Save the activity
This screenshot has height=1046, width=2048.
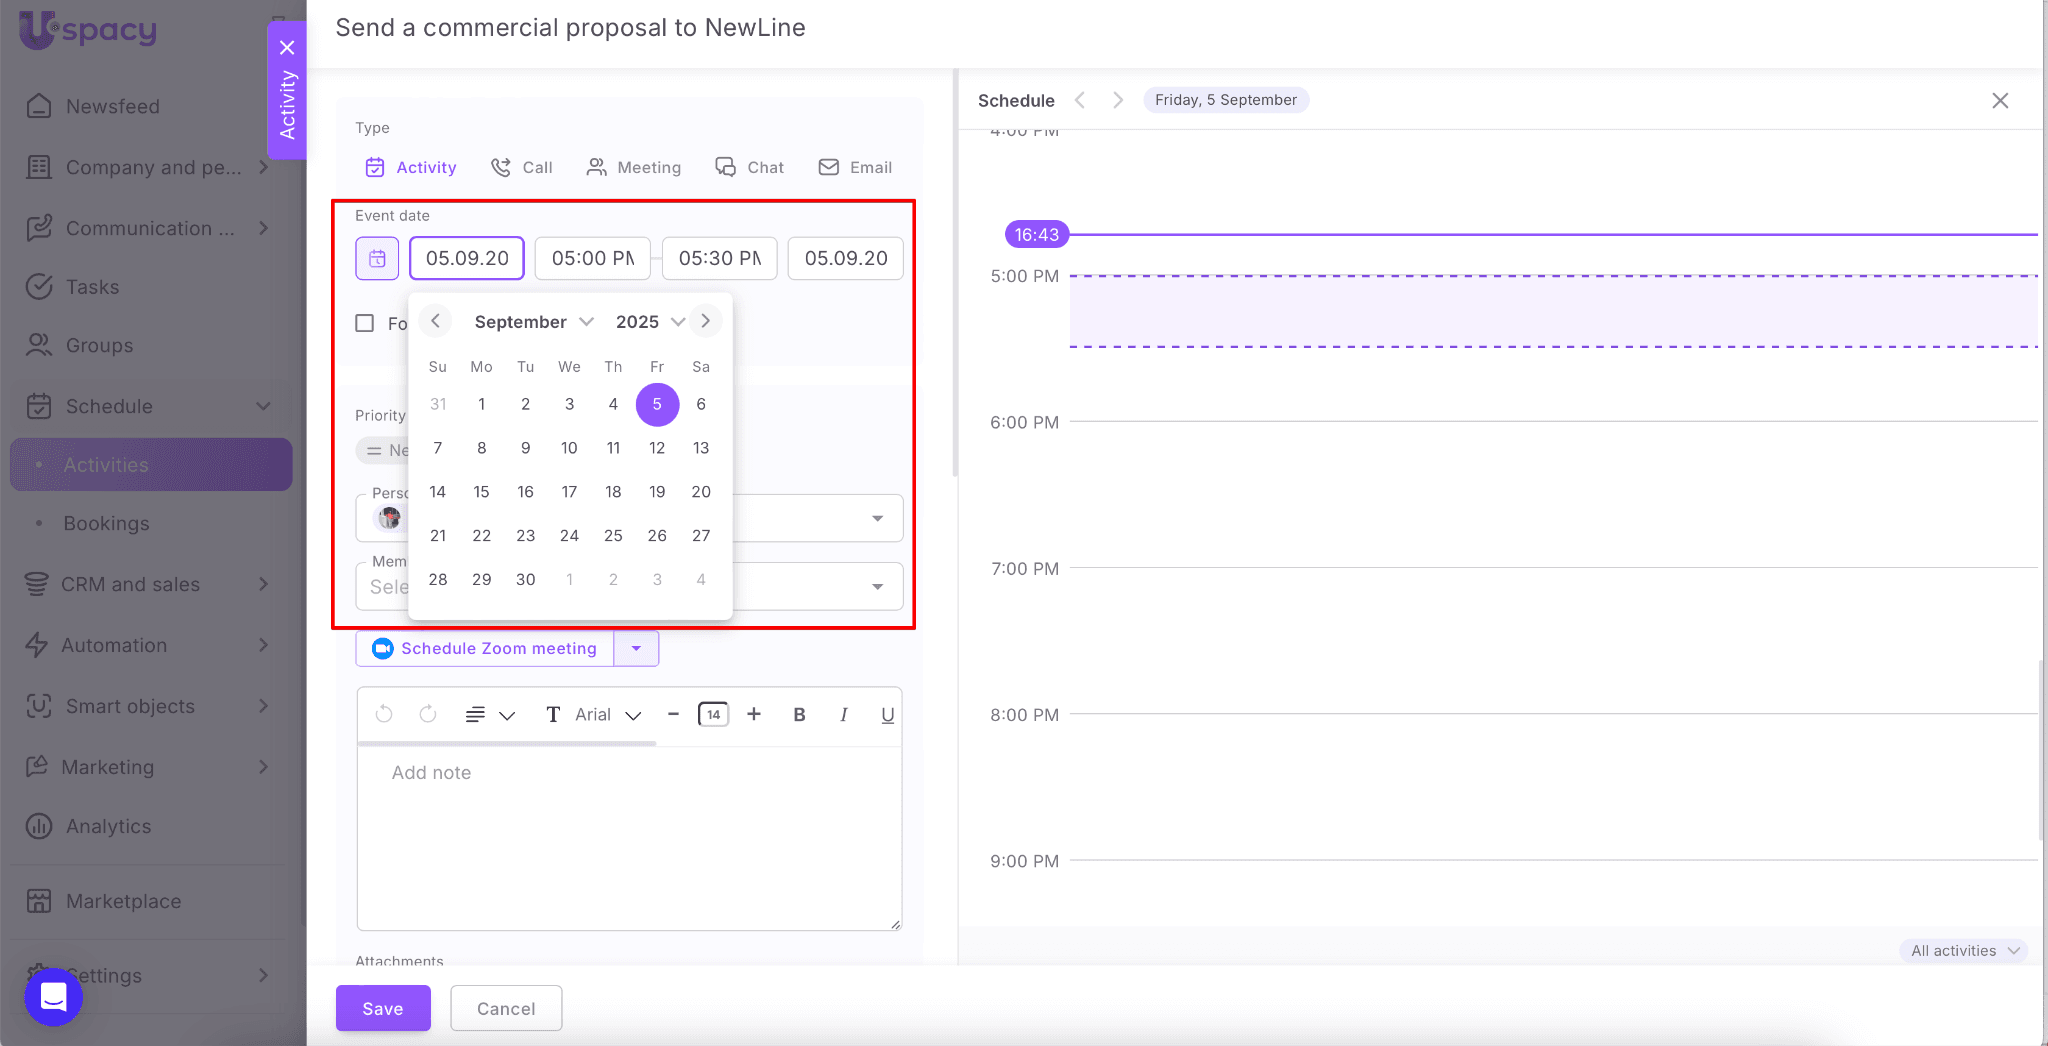(x=383, y=1008)
